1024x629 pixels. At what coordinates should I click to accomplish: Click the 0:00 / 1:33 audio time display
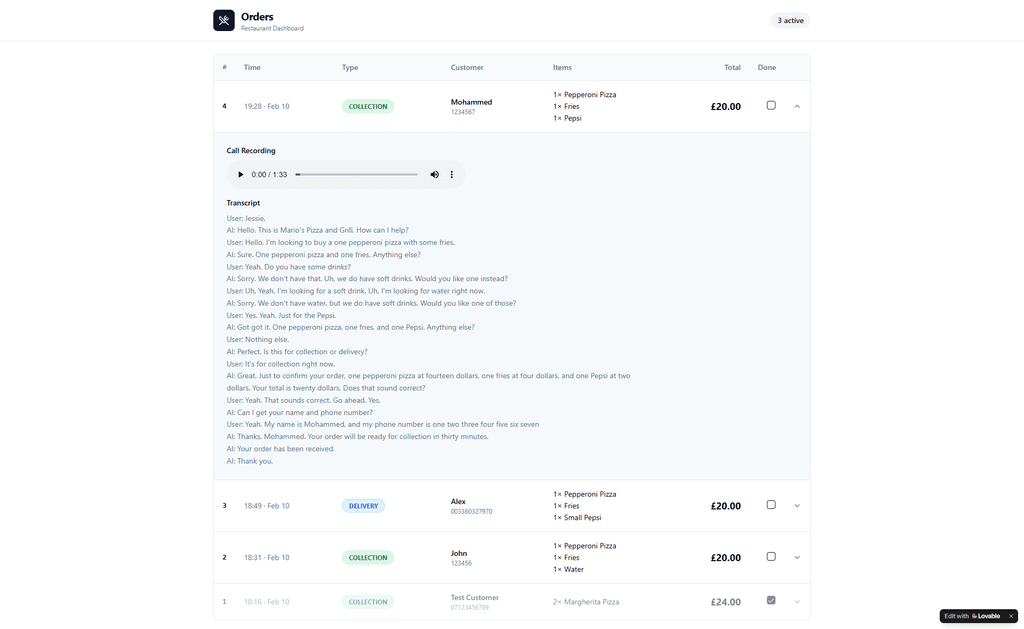[269, 175]
